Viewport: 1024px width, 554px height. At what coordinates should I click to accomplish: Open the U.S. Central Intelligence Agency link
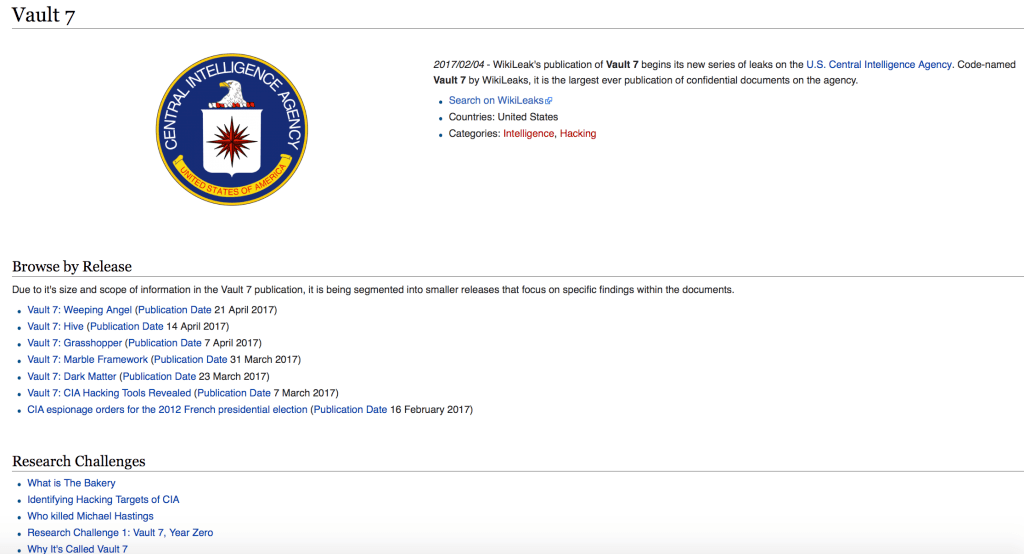[878, 64]
